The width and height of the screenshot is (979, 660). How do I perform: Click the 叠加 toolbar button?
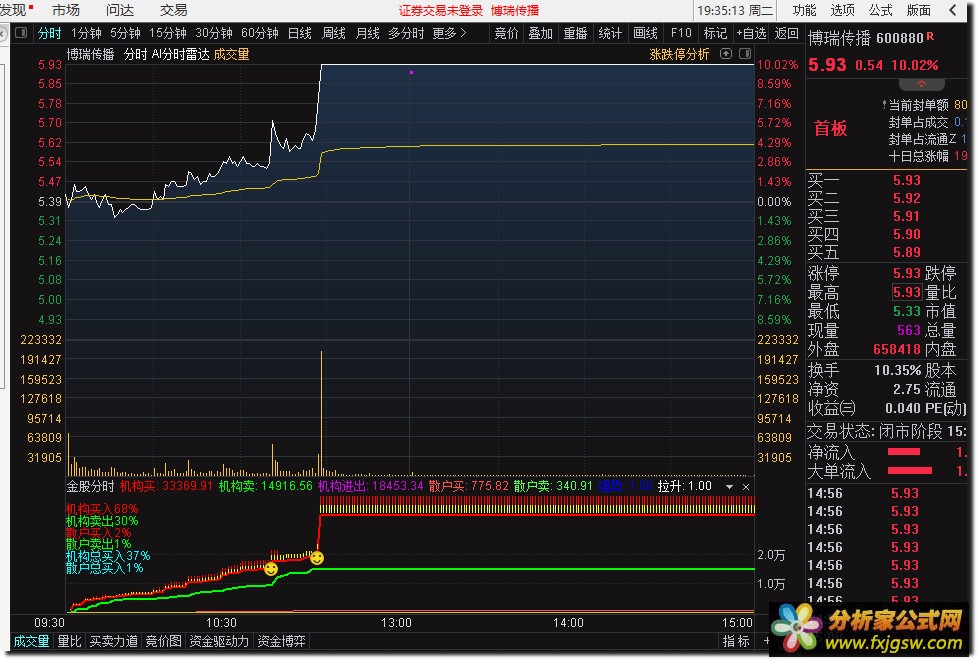[541, 33]
